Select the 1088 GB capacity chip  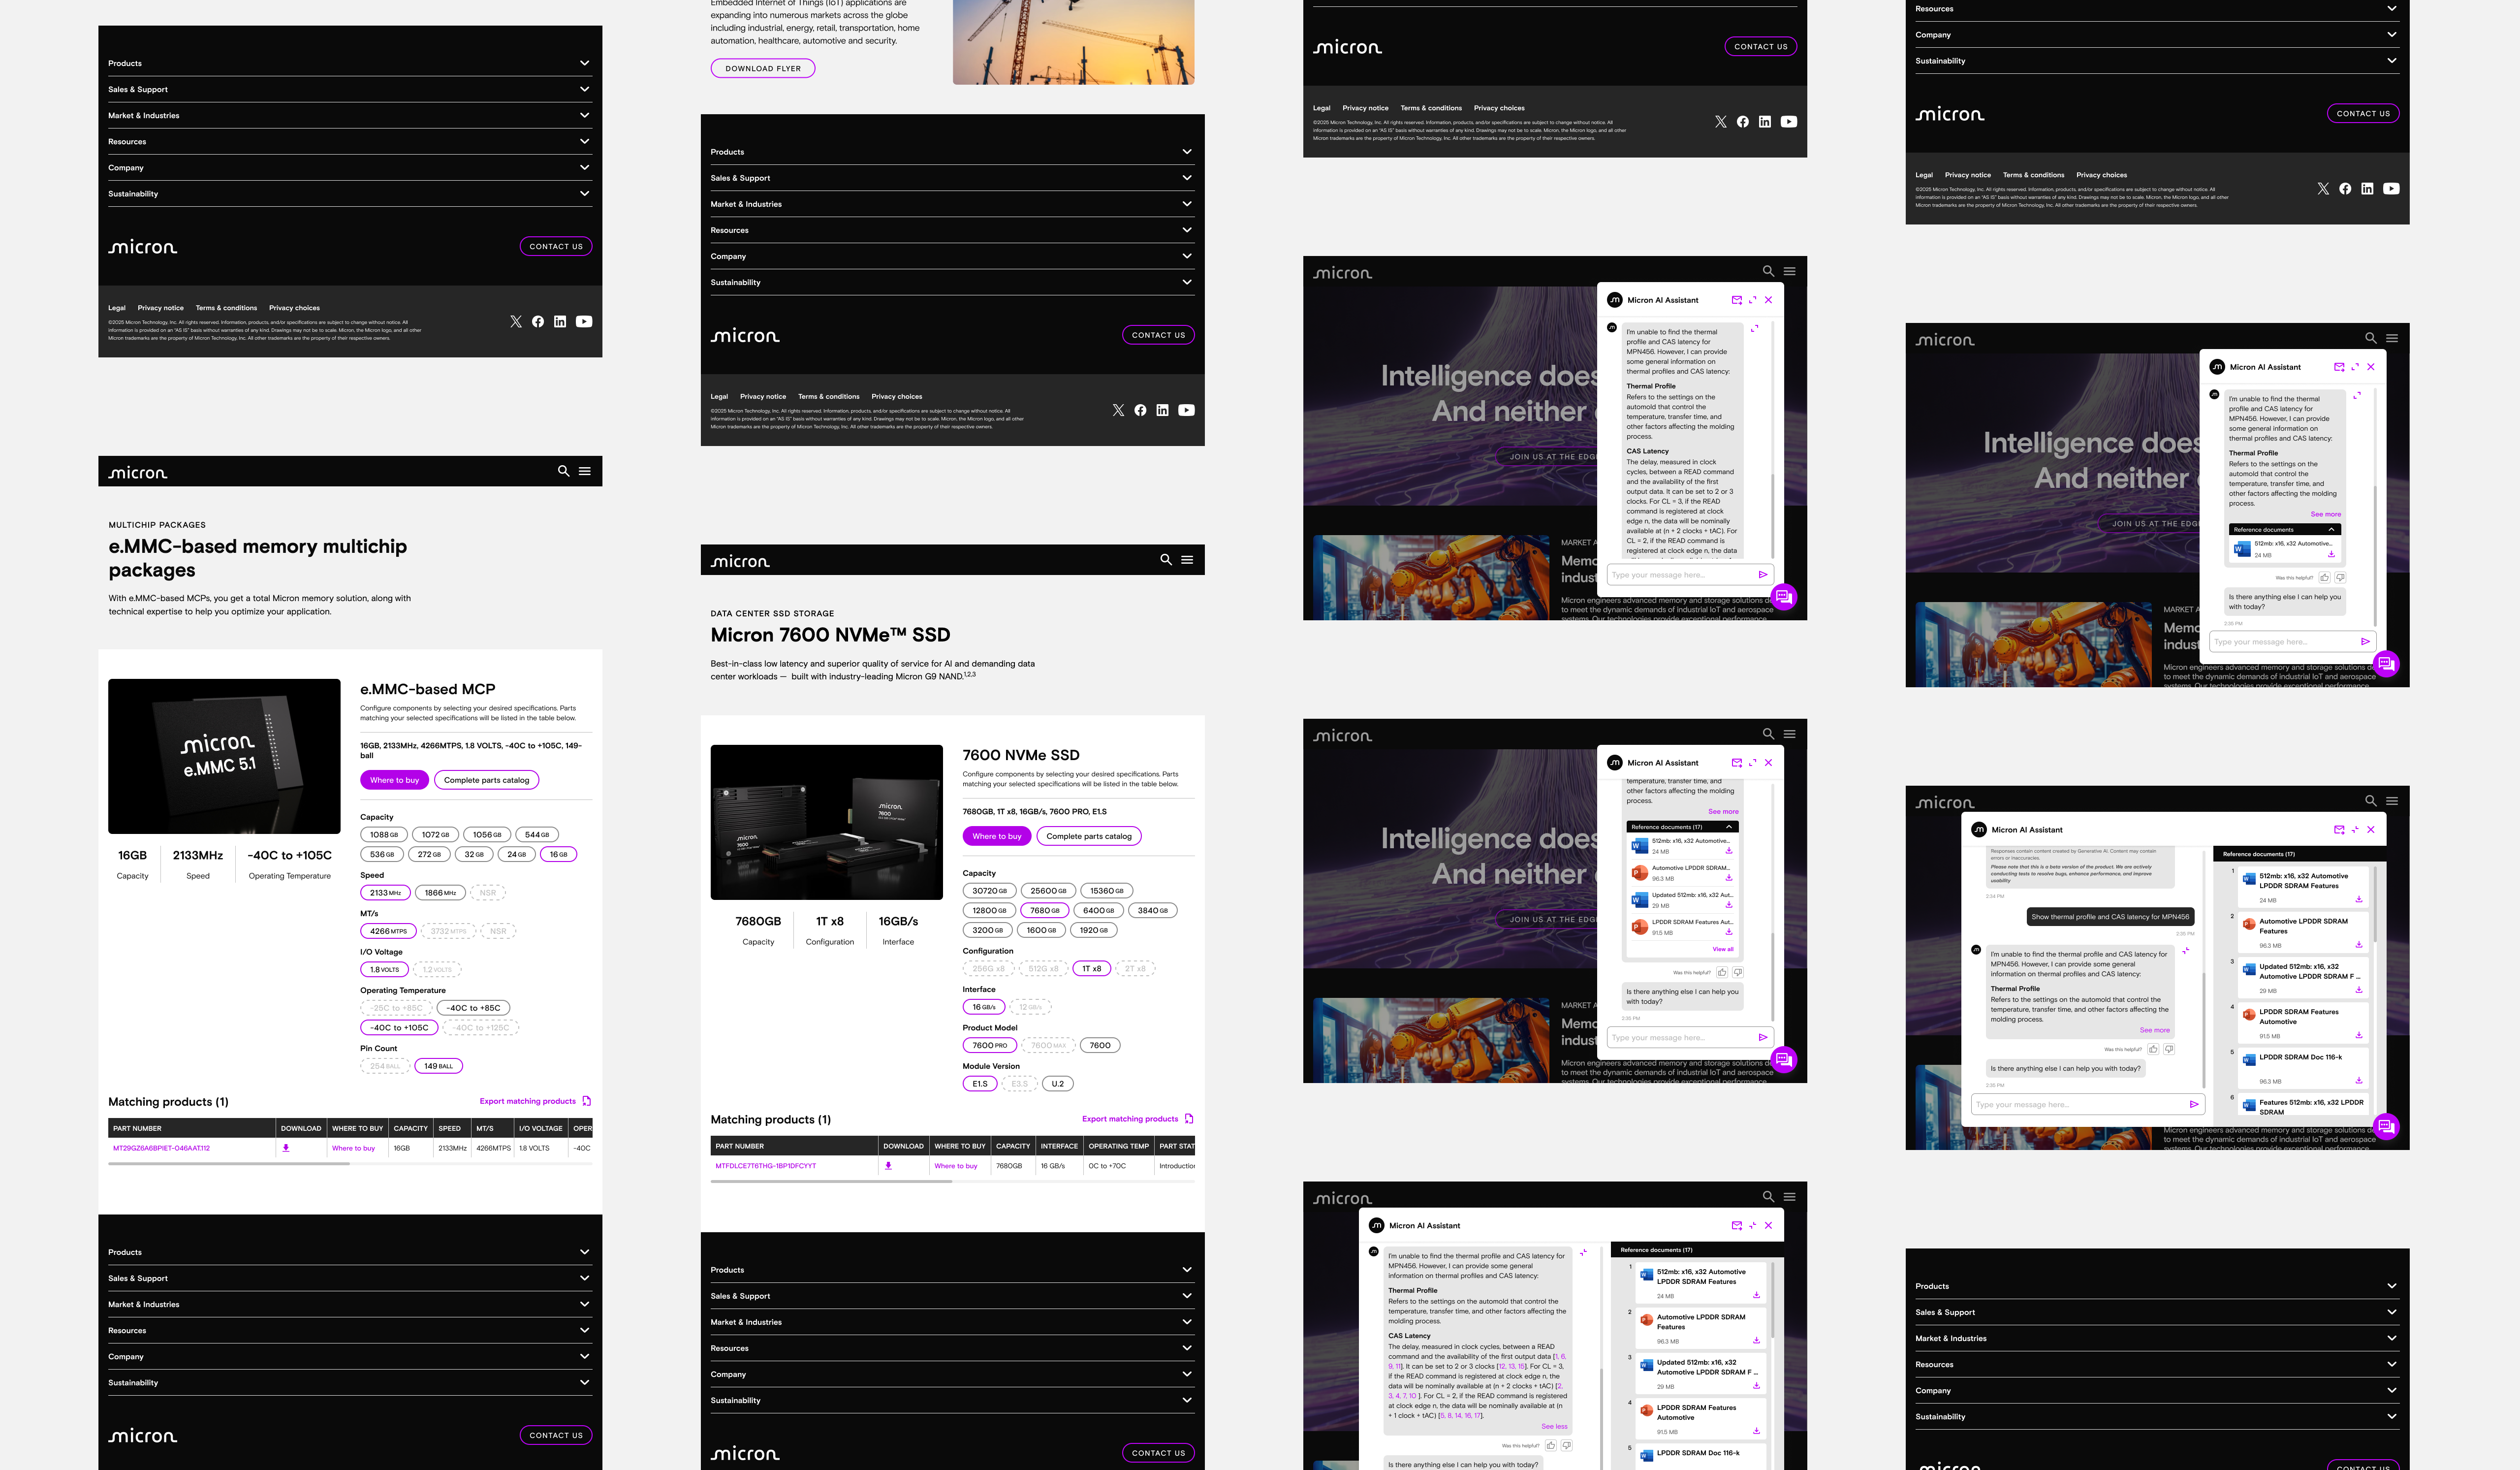384,835
